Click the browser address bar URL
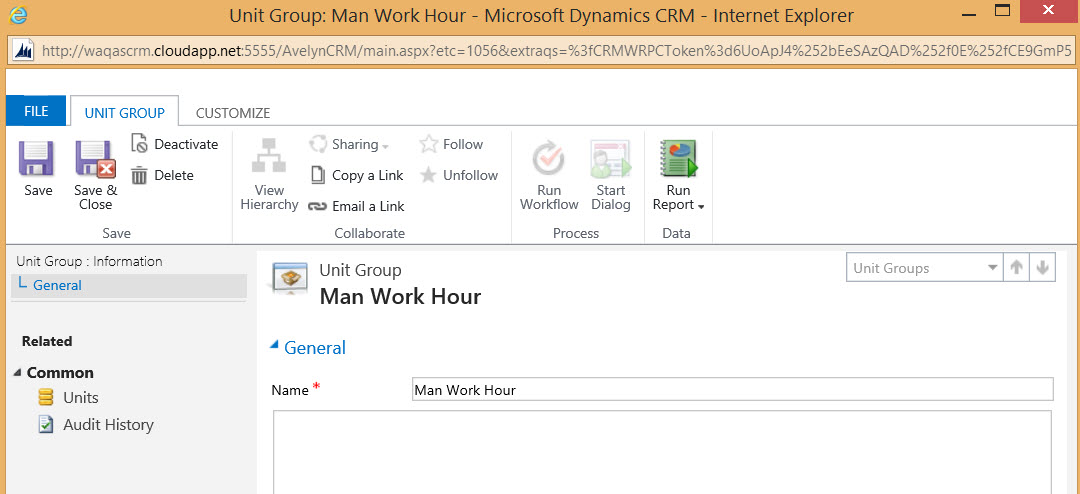The image size is (1080, 494). coord(557,50)
